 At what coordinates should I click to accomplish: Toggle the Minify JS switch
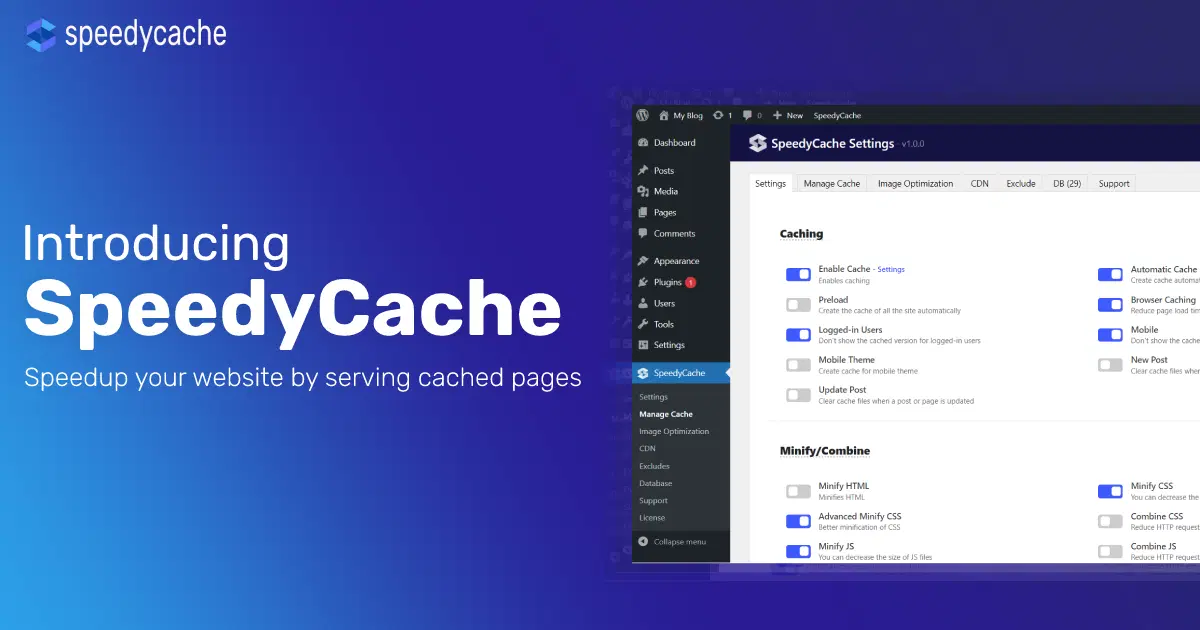[798, 551]
